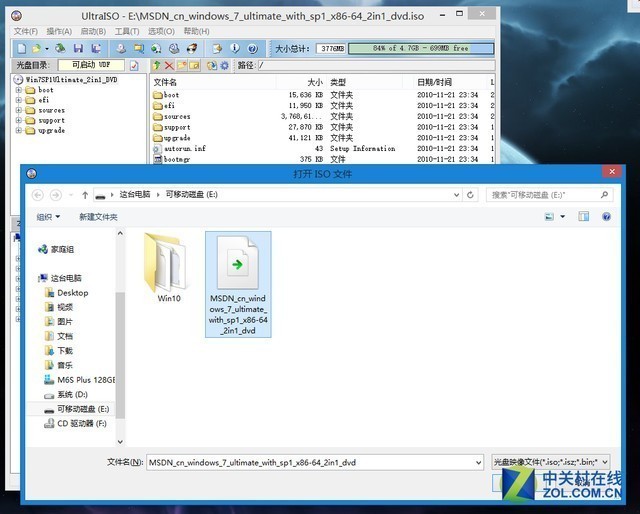This screenshot has width=640, height=514.
Task: Open the 文件(F) menu in UltraISO
Action: 26,31
